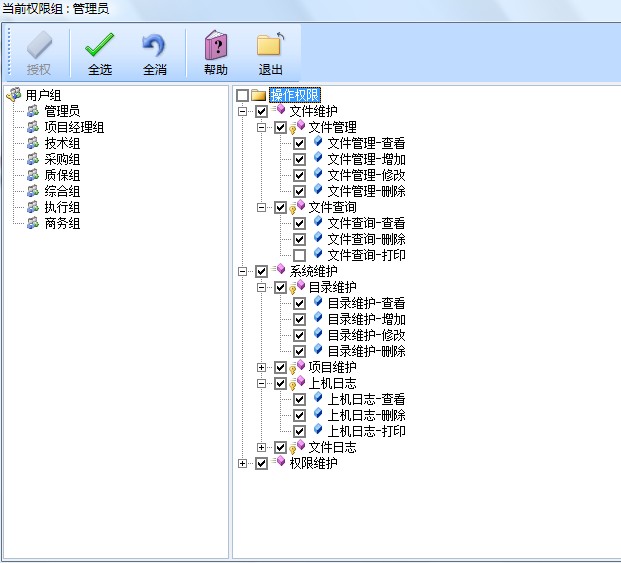Select the 项目维护 label in permission tree
The height and width of the screenshot is (563, 621).
332,367
